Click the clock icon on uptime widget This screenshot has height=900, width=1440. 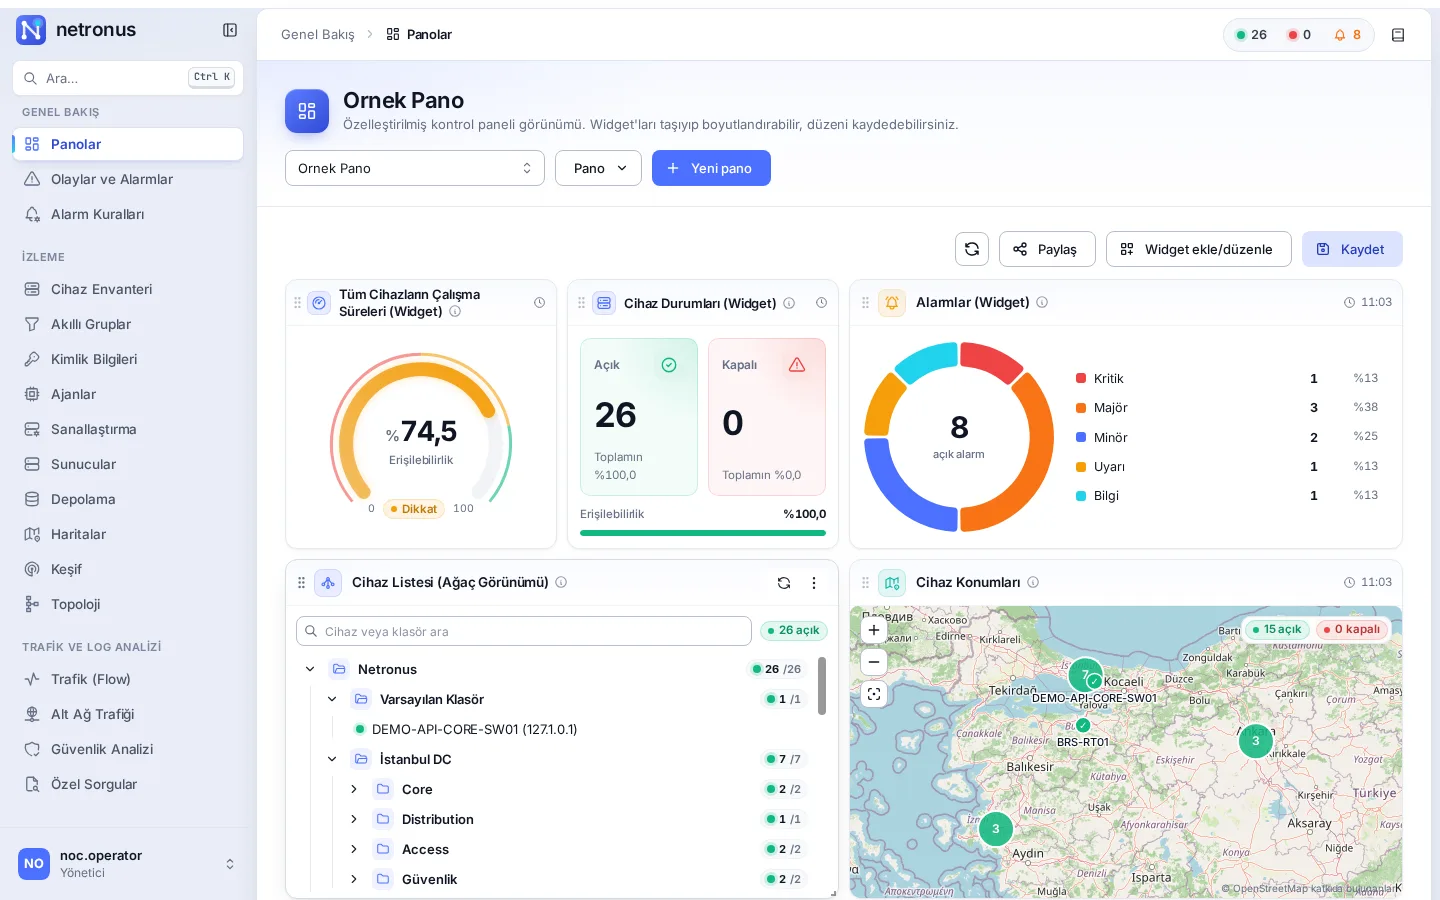click(539, 302)
